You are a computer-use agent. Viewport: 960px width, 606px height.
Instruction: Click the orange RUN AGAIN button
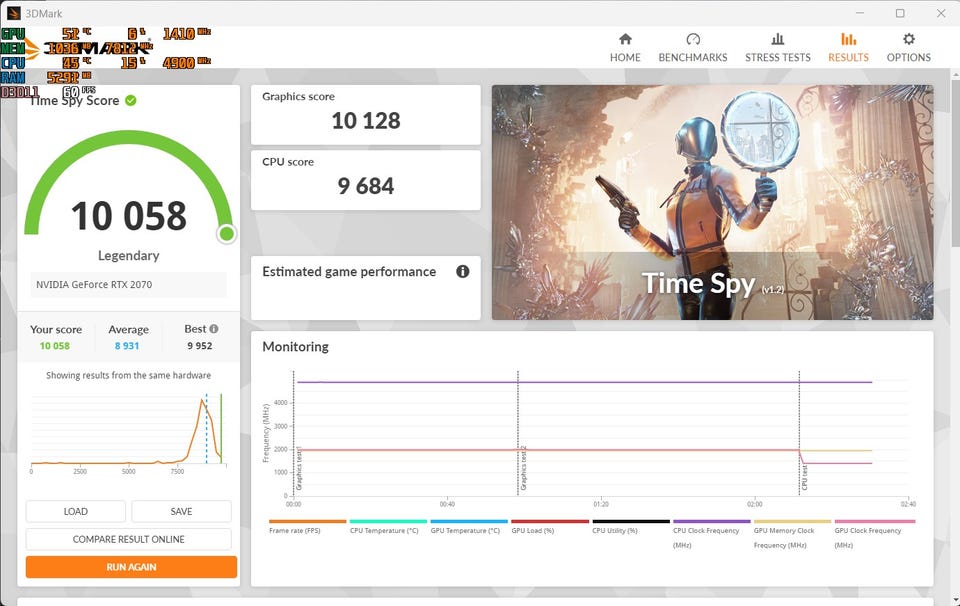(x=131, y=567)
